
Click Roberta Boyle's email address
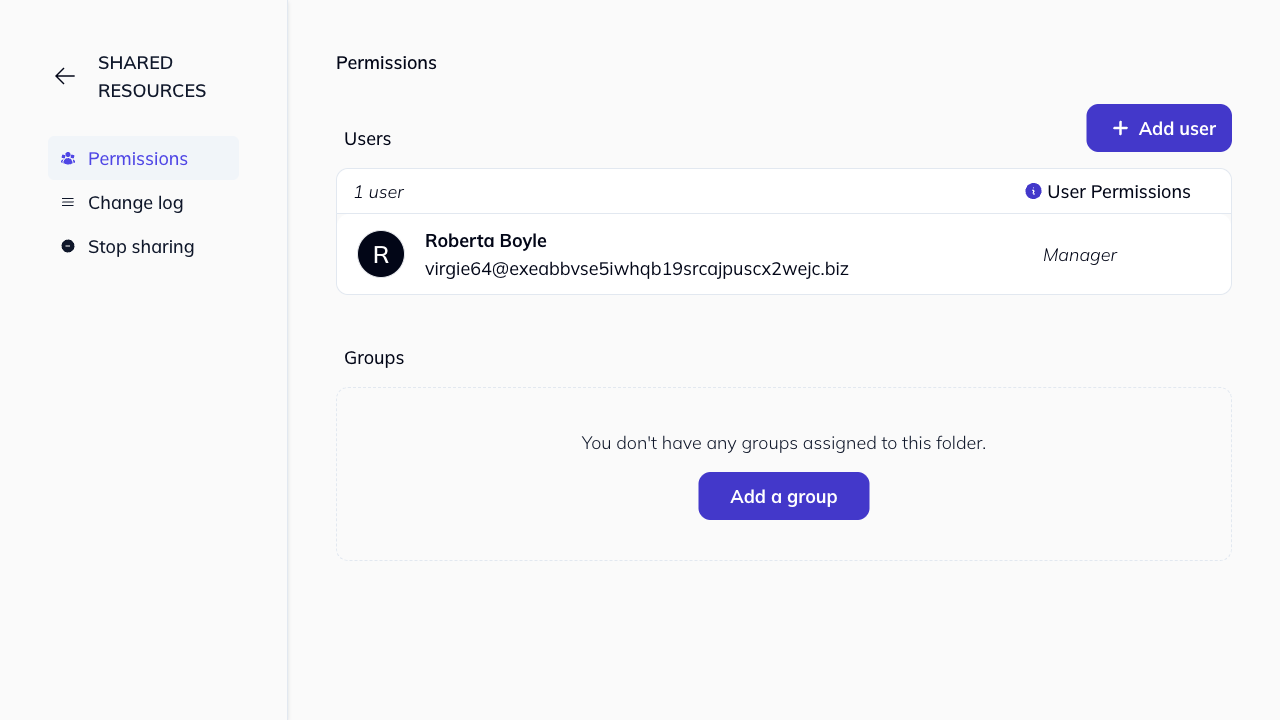[x=637, y=268]
